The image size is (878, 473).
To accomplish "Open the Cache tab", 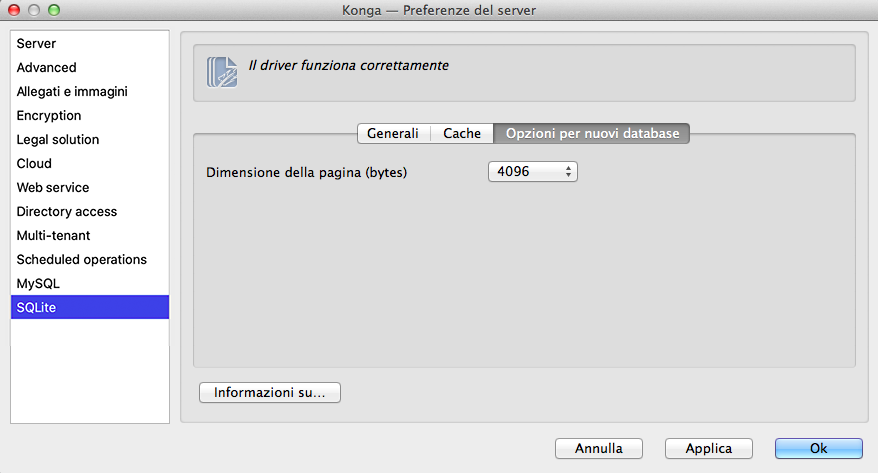I will (462, 133).
